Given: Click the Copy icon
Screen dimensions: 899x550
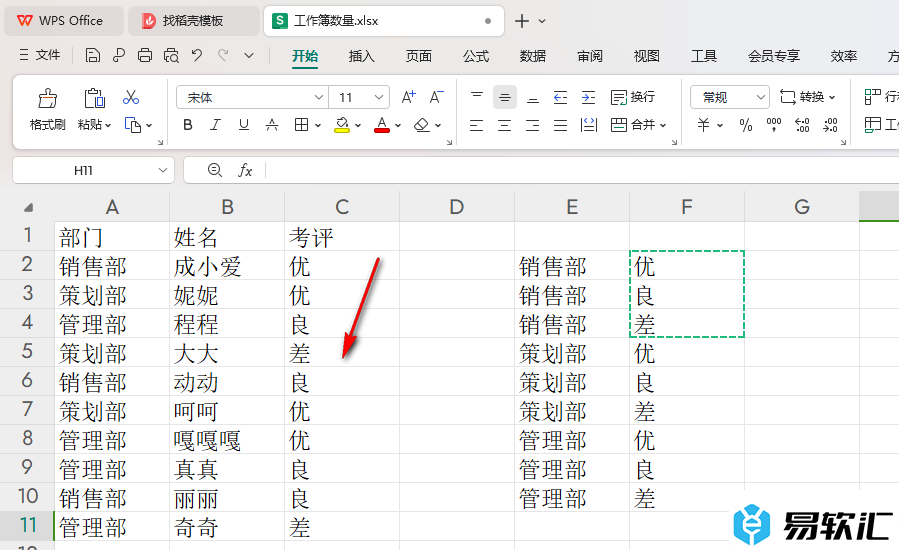Looking at the screenshot, I should coord(132,125).
